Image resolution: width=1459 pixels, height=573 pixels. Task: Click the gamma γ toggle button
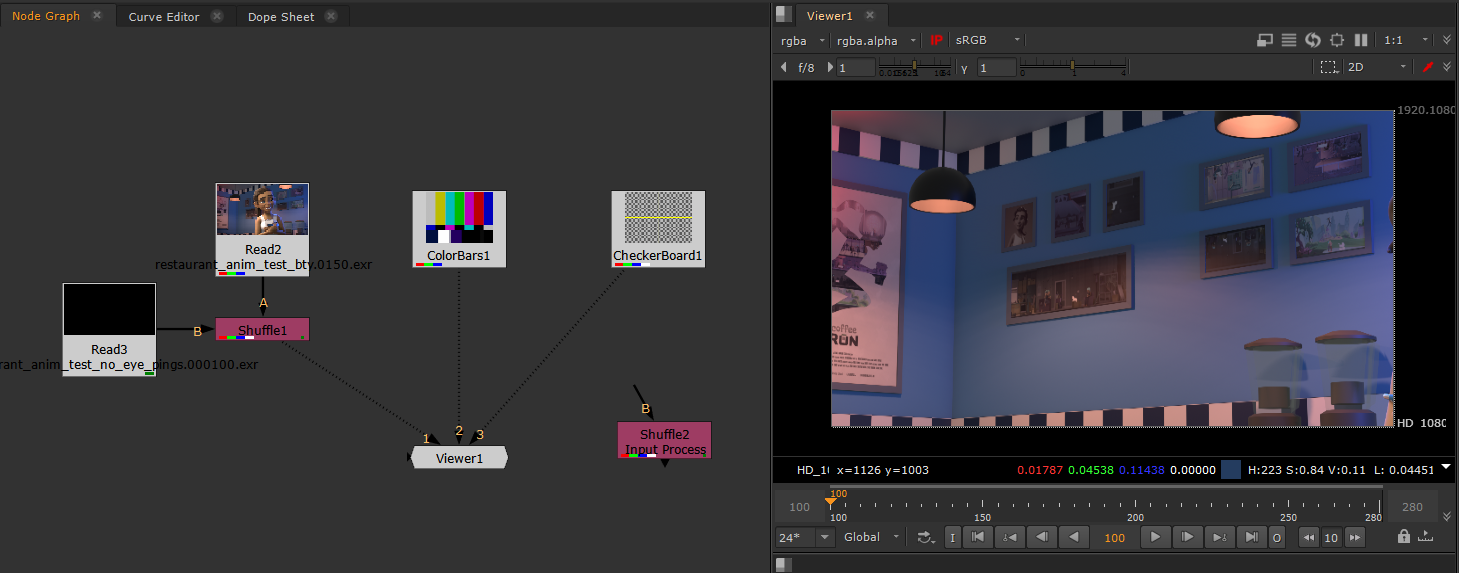(x=964, y=68)
